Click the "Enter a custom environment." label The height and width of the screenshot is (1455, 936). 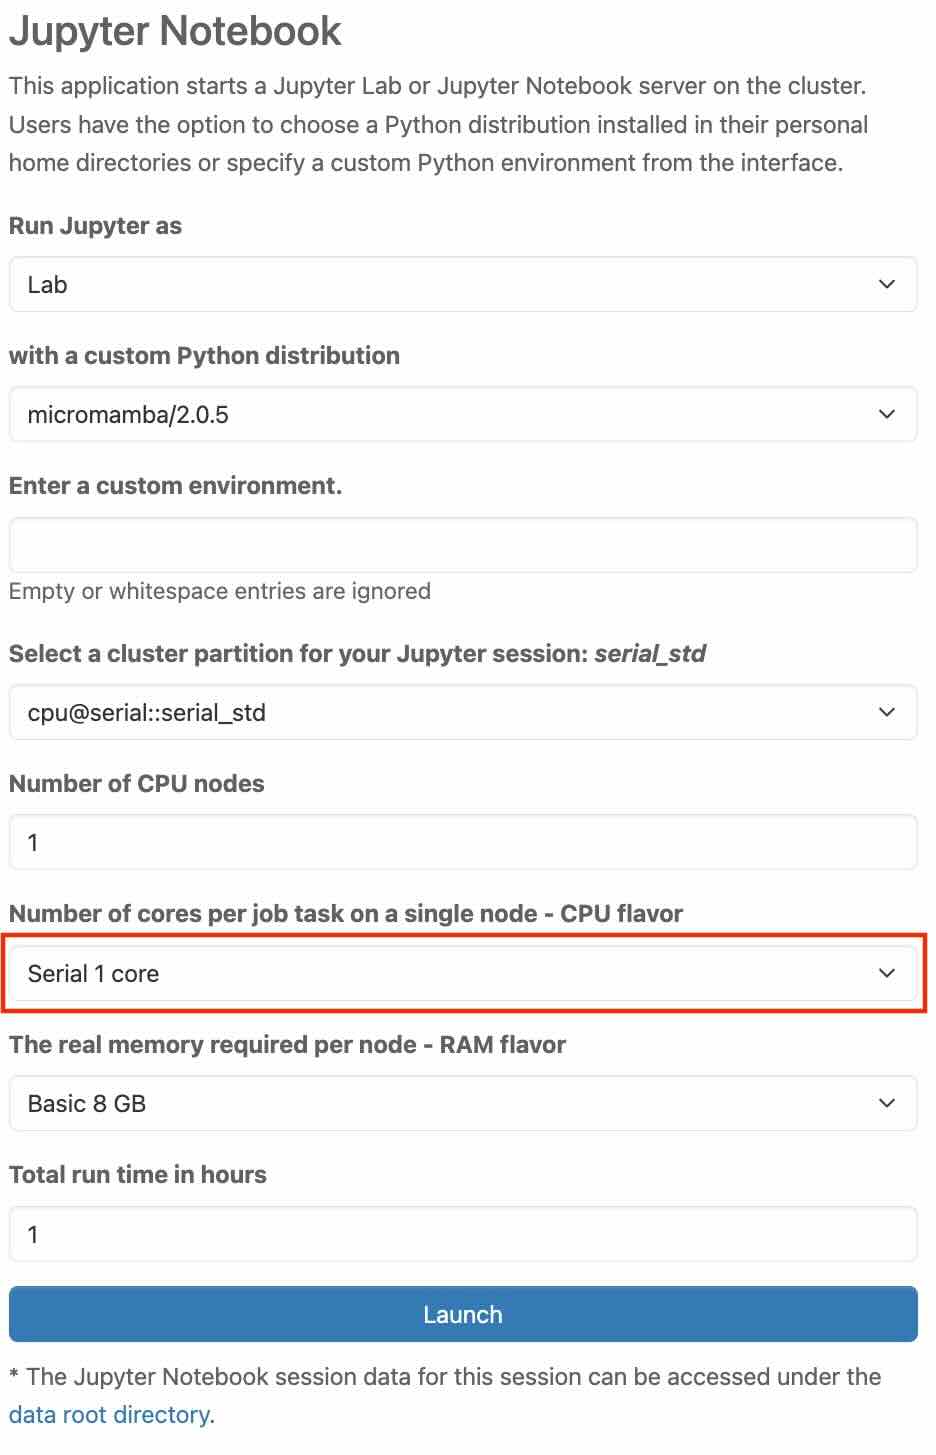click(175, 486)
